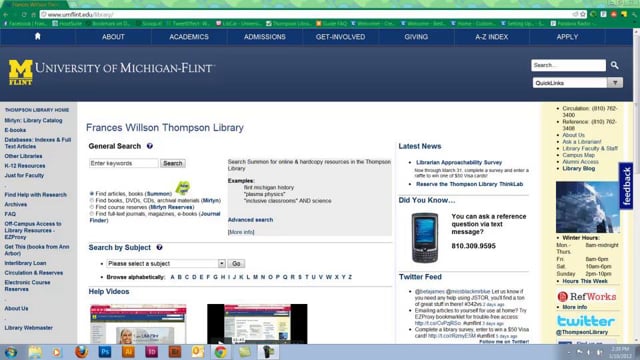Open Search by Subject help icon

(x=159, y=247)
